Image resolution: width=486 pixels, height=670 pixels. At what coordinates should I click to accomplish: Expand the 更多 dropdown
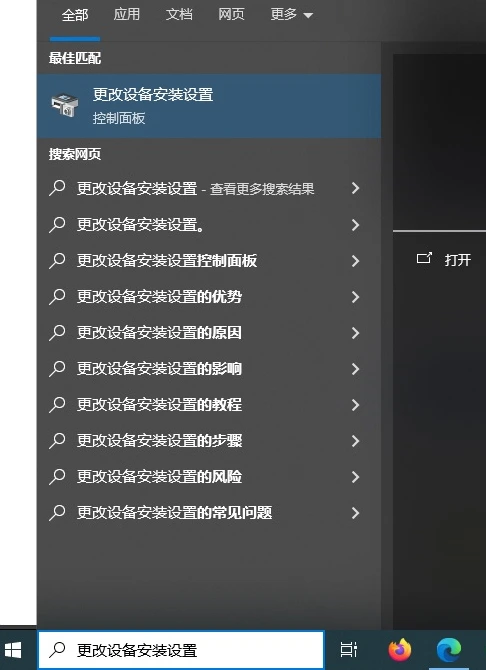pyautogui.click(x=292, y=15)
